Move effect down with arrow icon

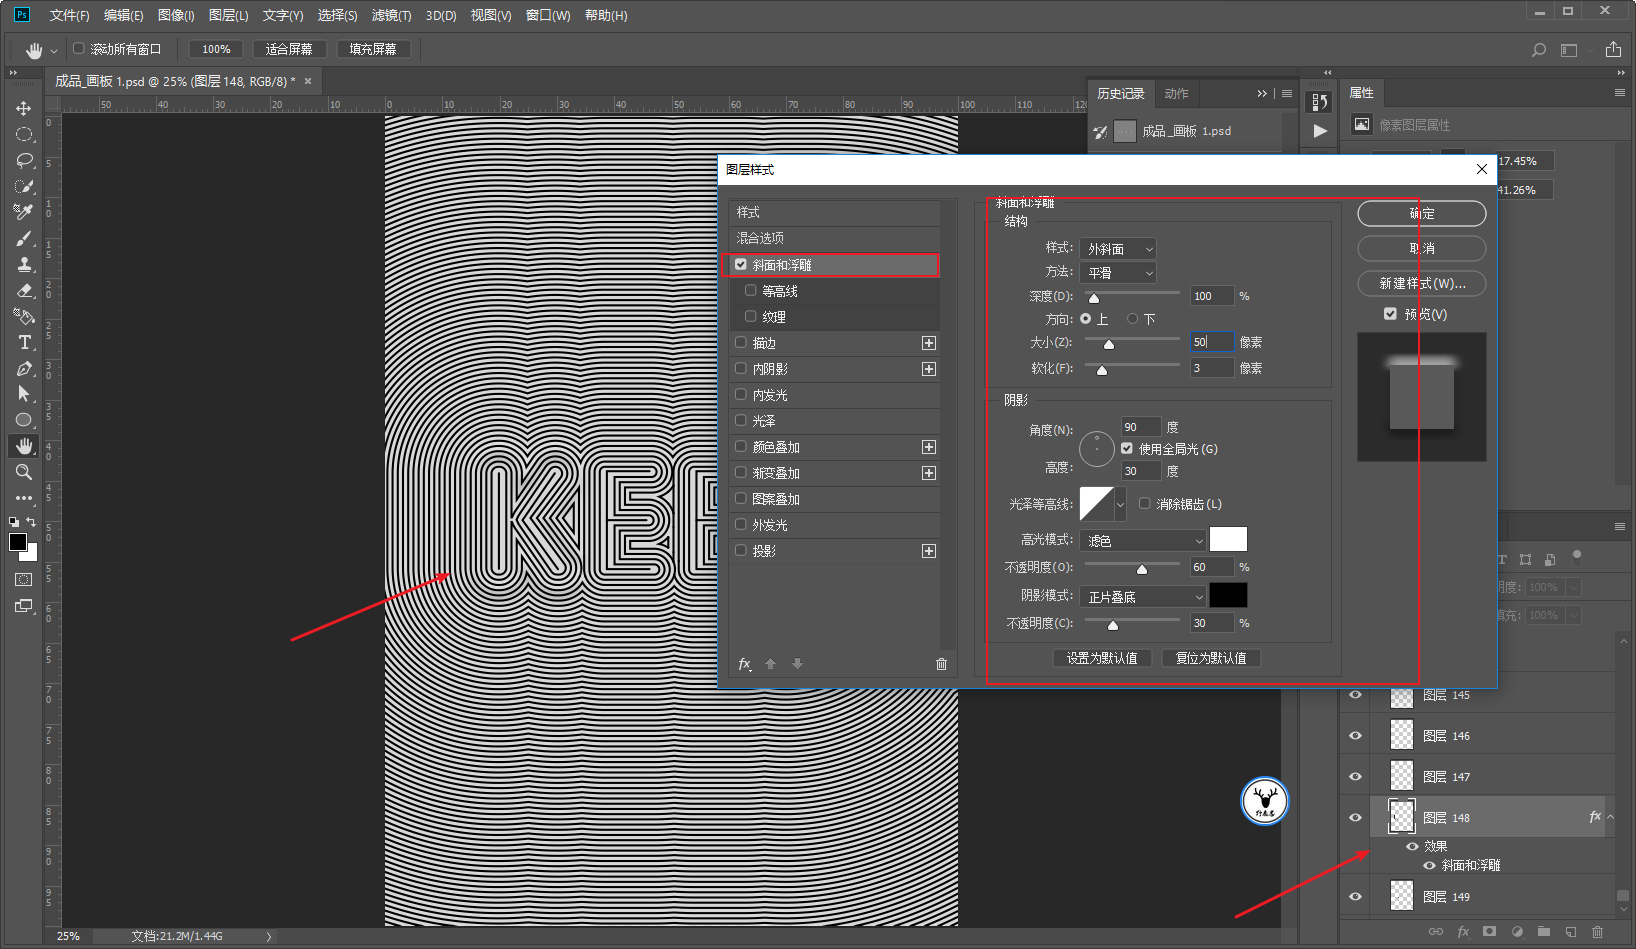[x=797, y=664]
